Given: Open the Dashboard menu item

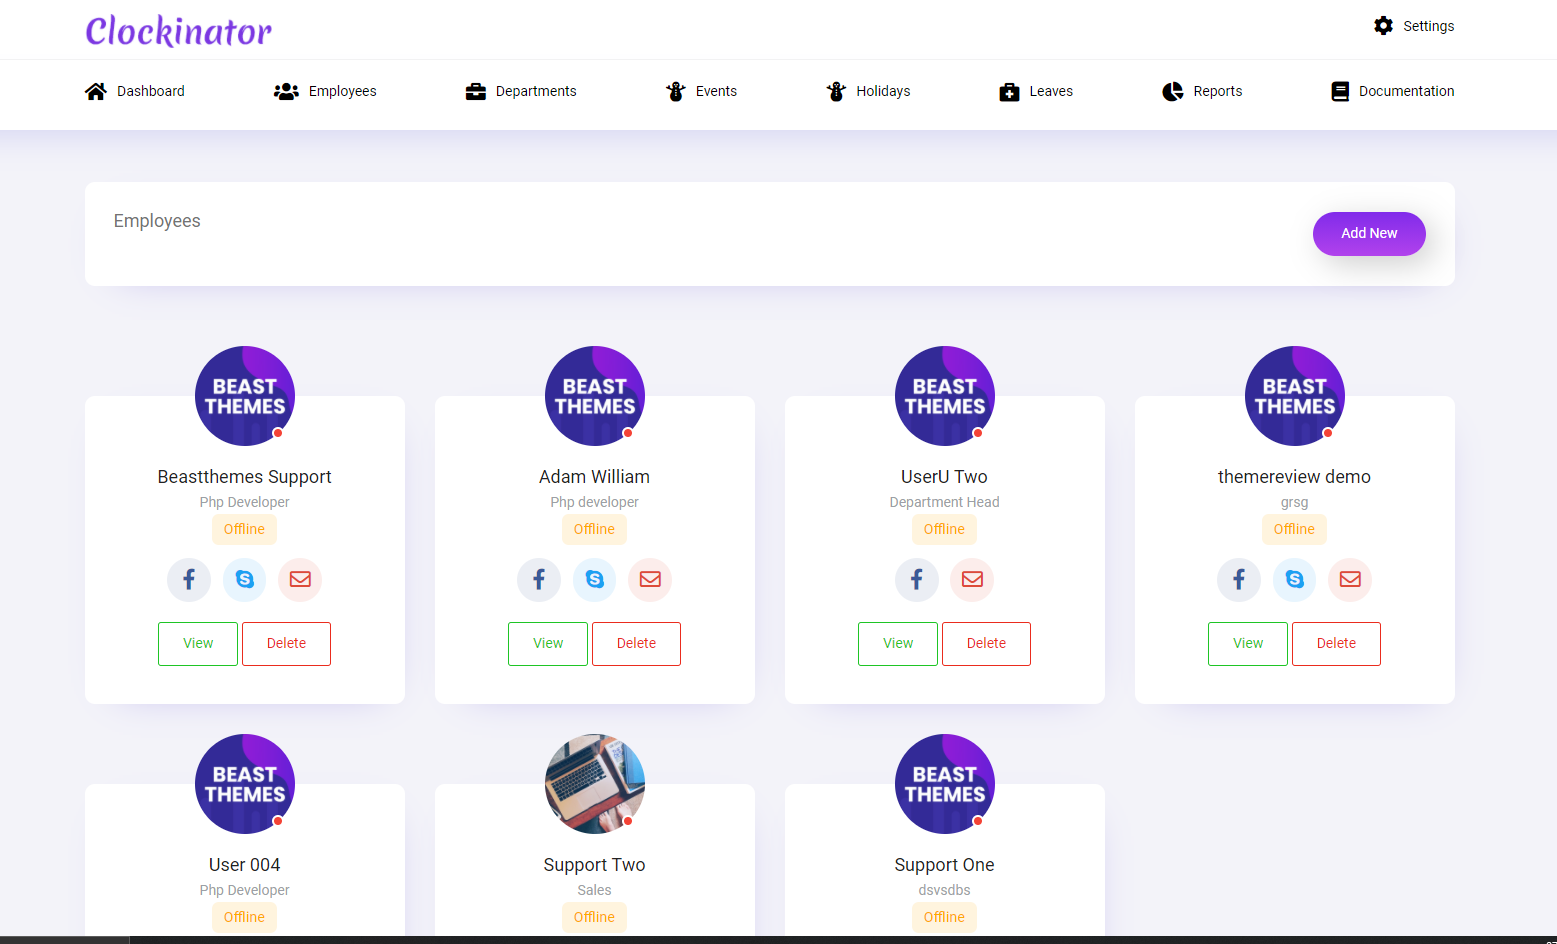Looking at the screenshot, I should point(135,91).
